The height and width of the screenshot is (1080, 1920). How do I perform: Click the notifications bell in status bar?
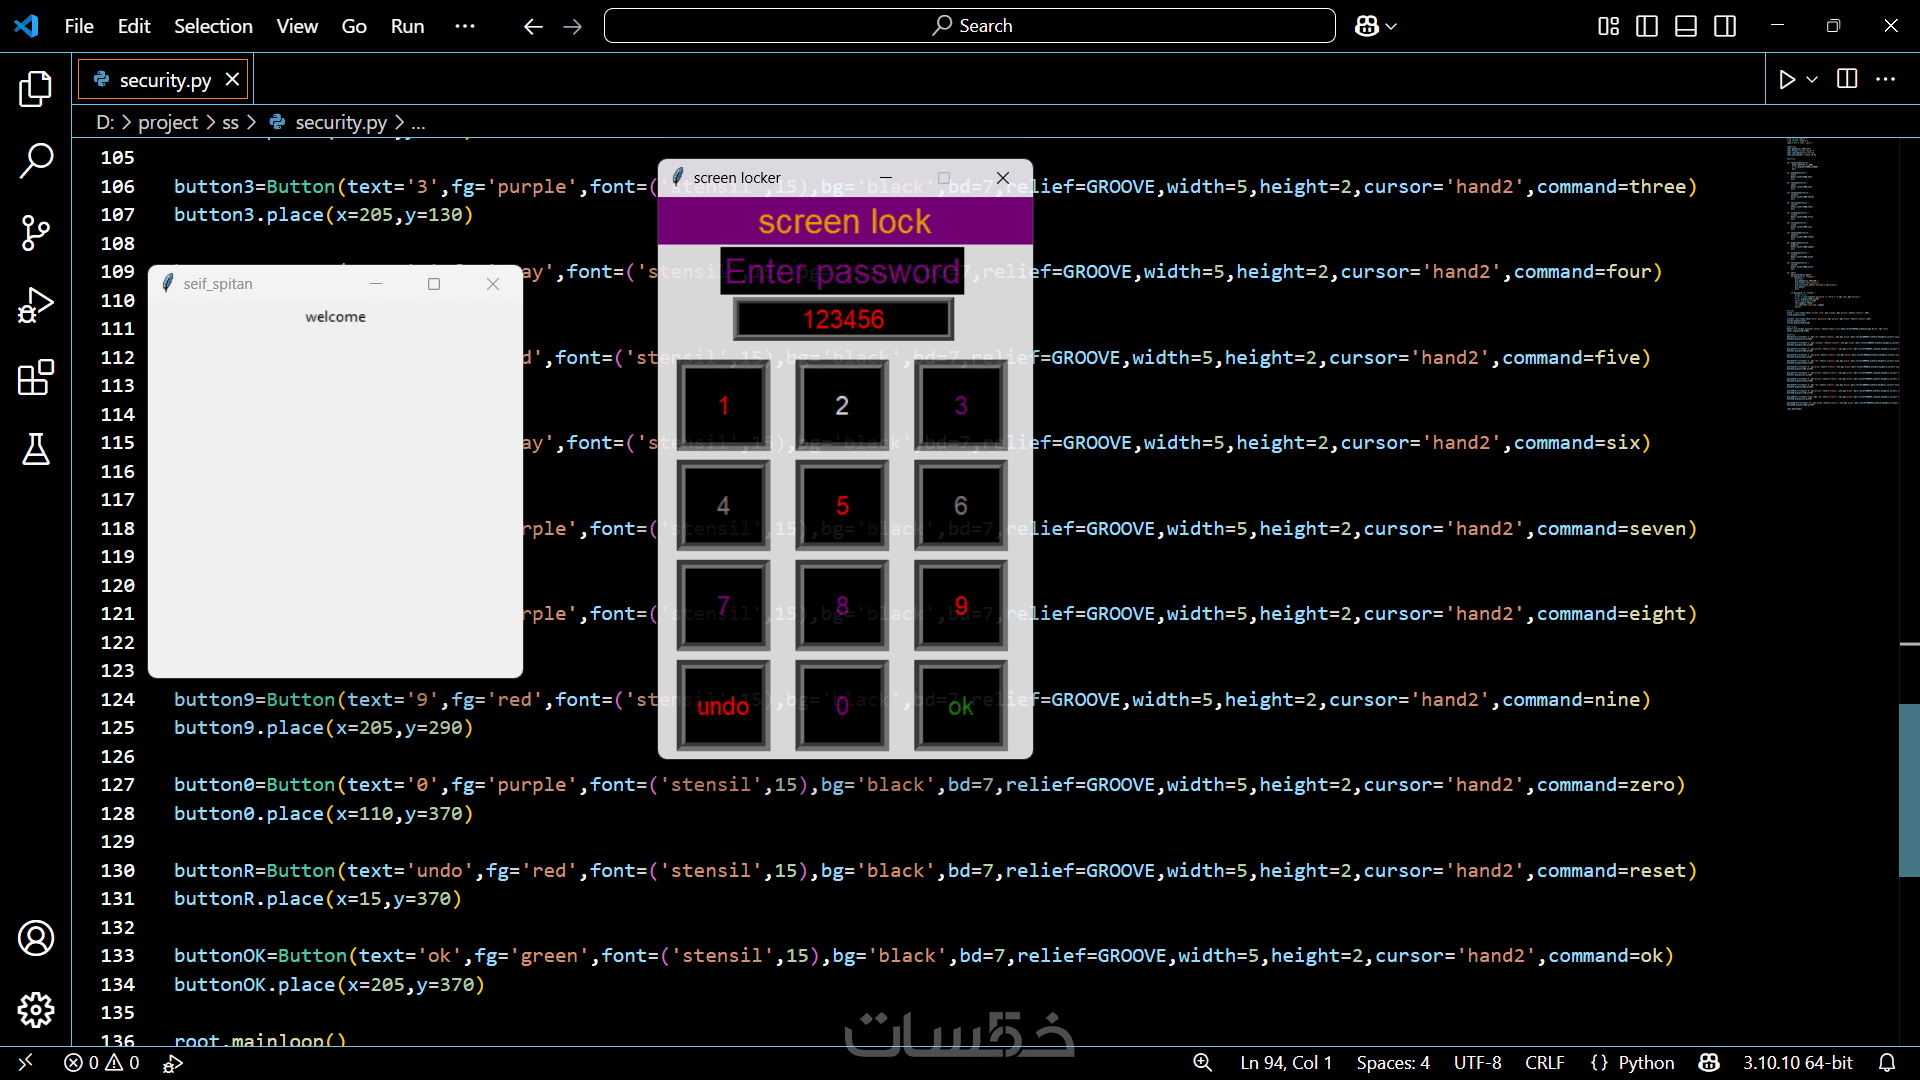(x=1887, y=1063)
